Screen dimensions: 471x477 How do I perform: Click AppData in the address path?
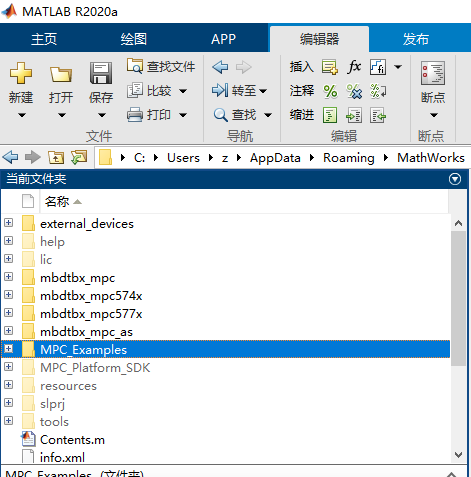pos(275,158)
